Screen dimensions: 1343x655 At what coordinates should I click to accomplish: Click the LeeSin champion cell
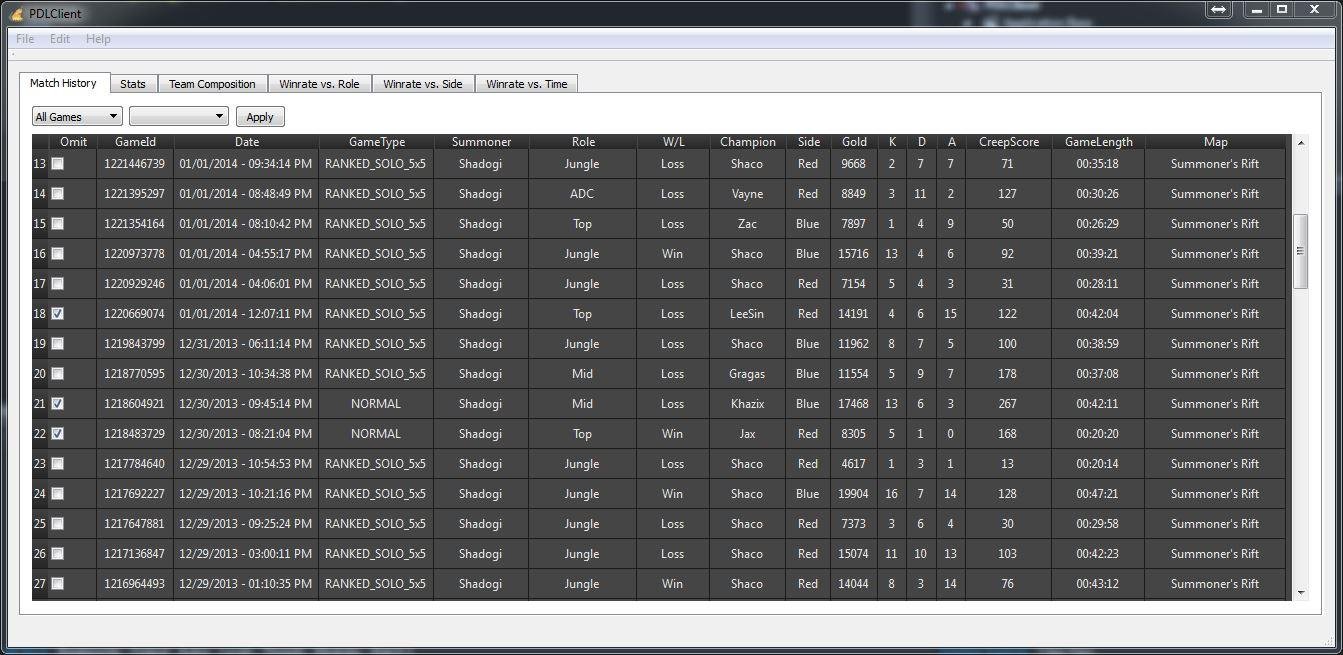coord(747,314)
